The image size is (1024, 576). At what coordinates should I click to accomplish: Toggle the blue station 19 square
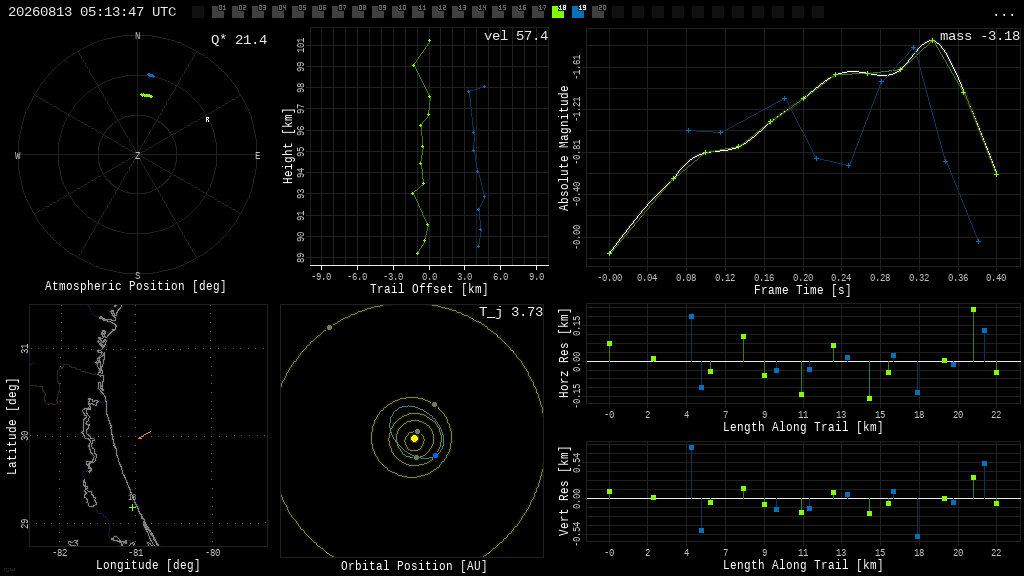[579, 12]
